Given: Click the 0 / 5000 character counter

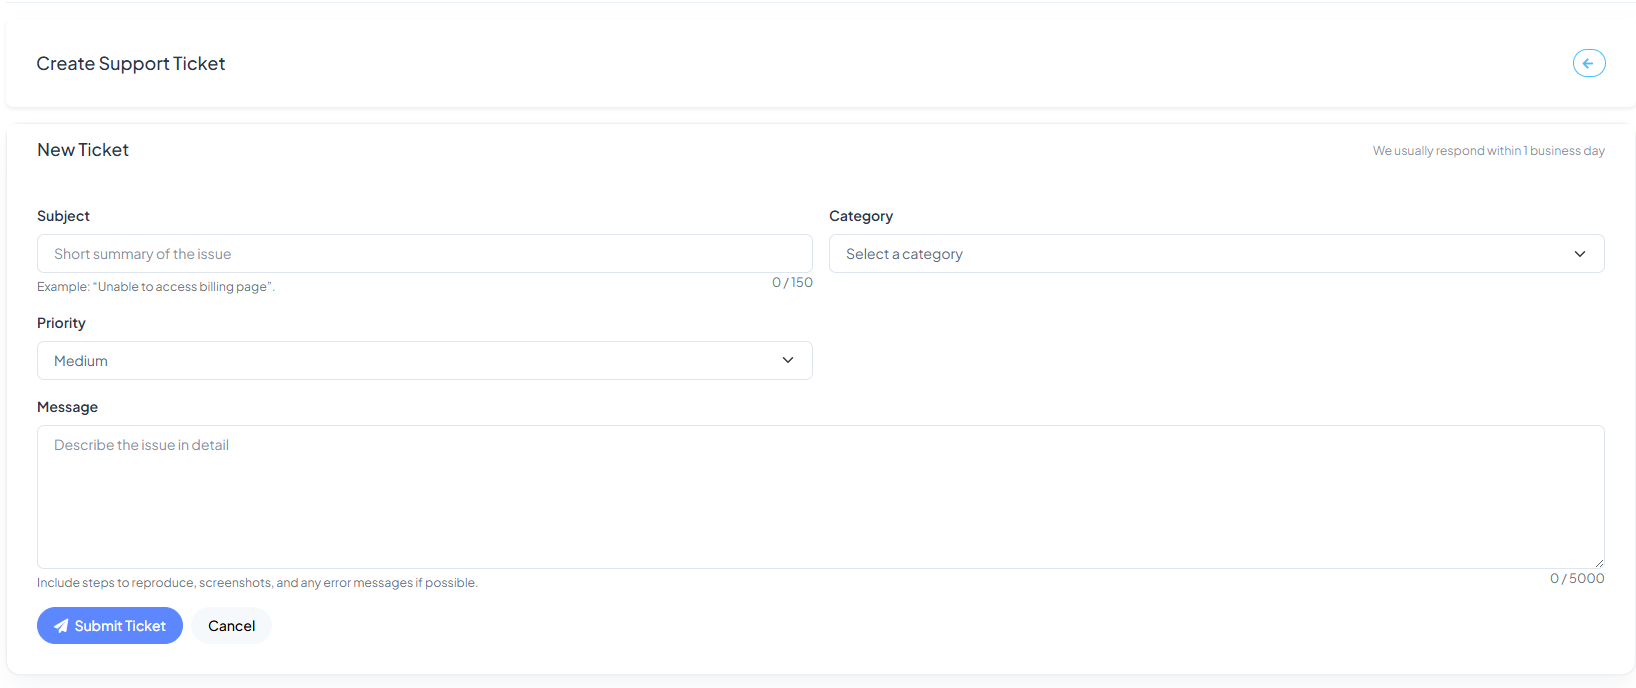Looking at the screenshot, I should (x=1577, y=578).
